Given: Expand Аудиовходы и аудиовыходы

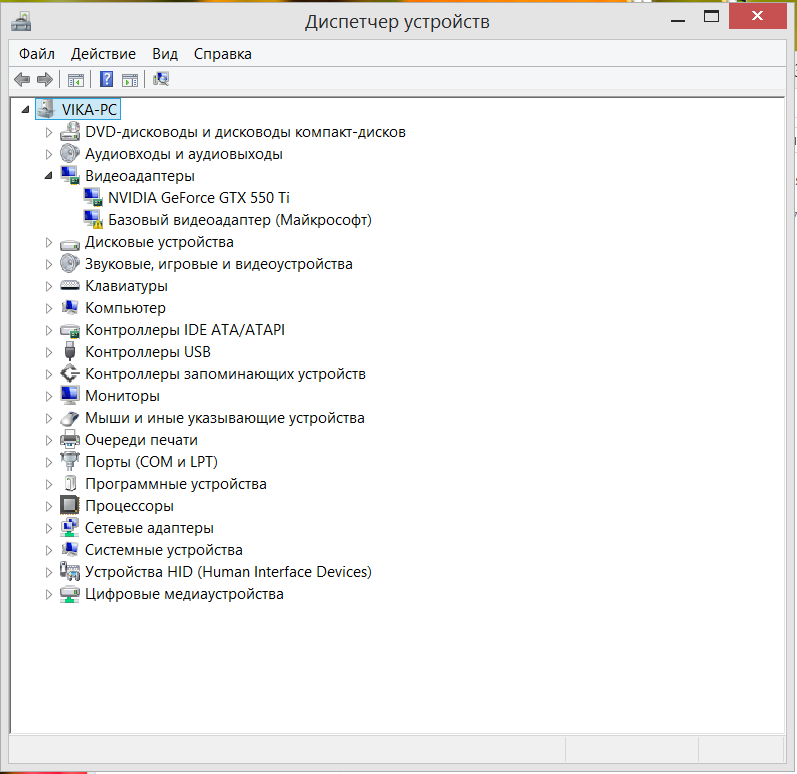Looking at the screenshot, I should 48,154.
